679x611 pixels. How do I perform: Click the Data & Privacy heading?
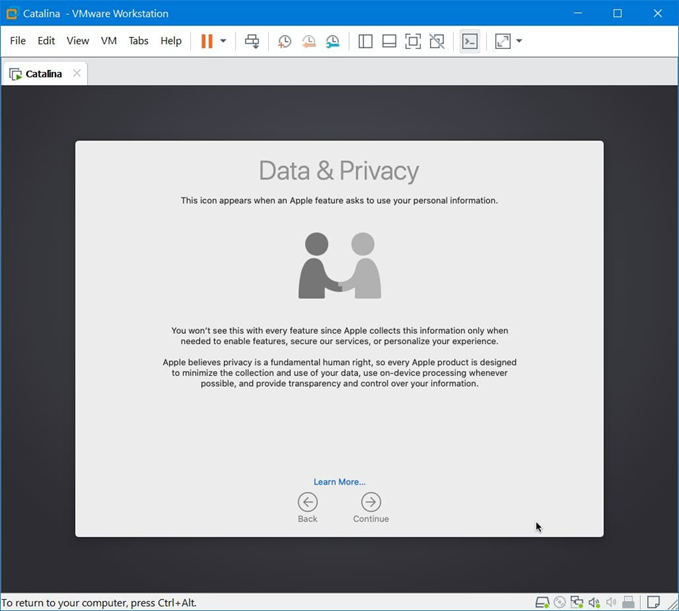pyautogui.click(x=339, y=171)
